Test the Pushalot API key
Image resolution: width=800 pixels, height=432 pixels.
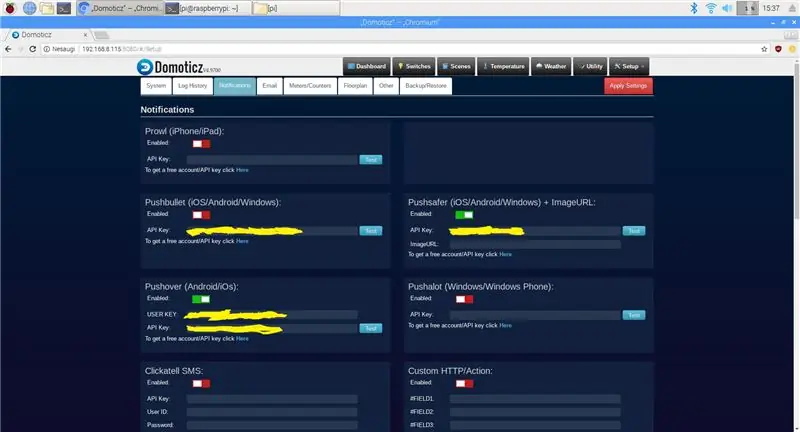(634, 315)
